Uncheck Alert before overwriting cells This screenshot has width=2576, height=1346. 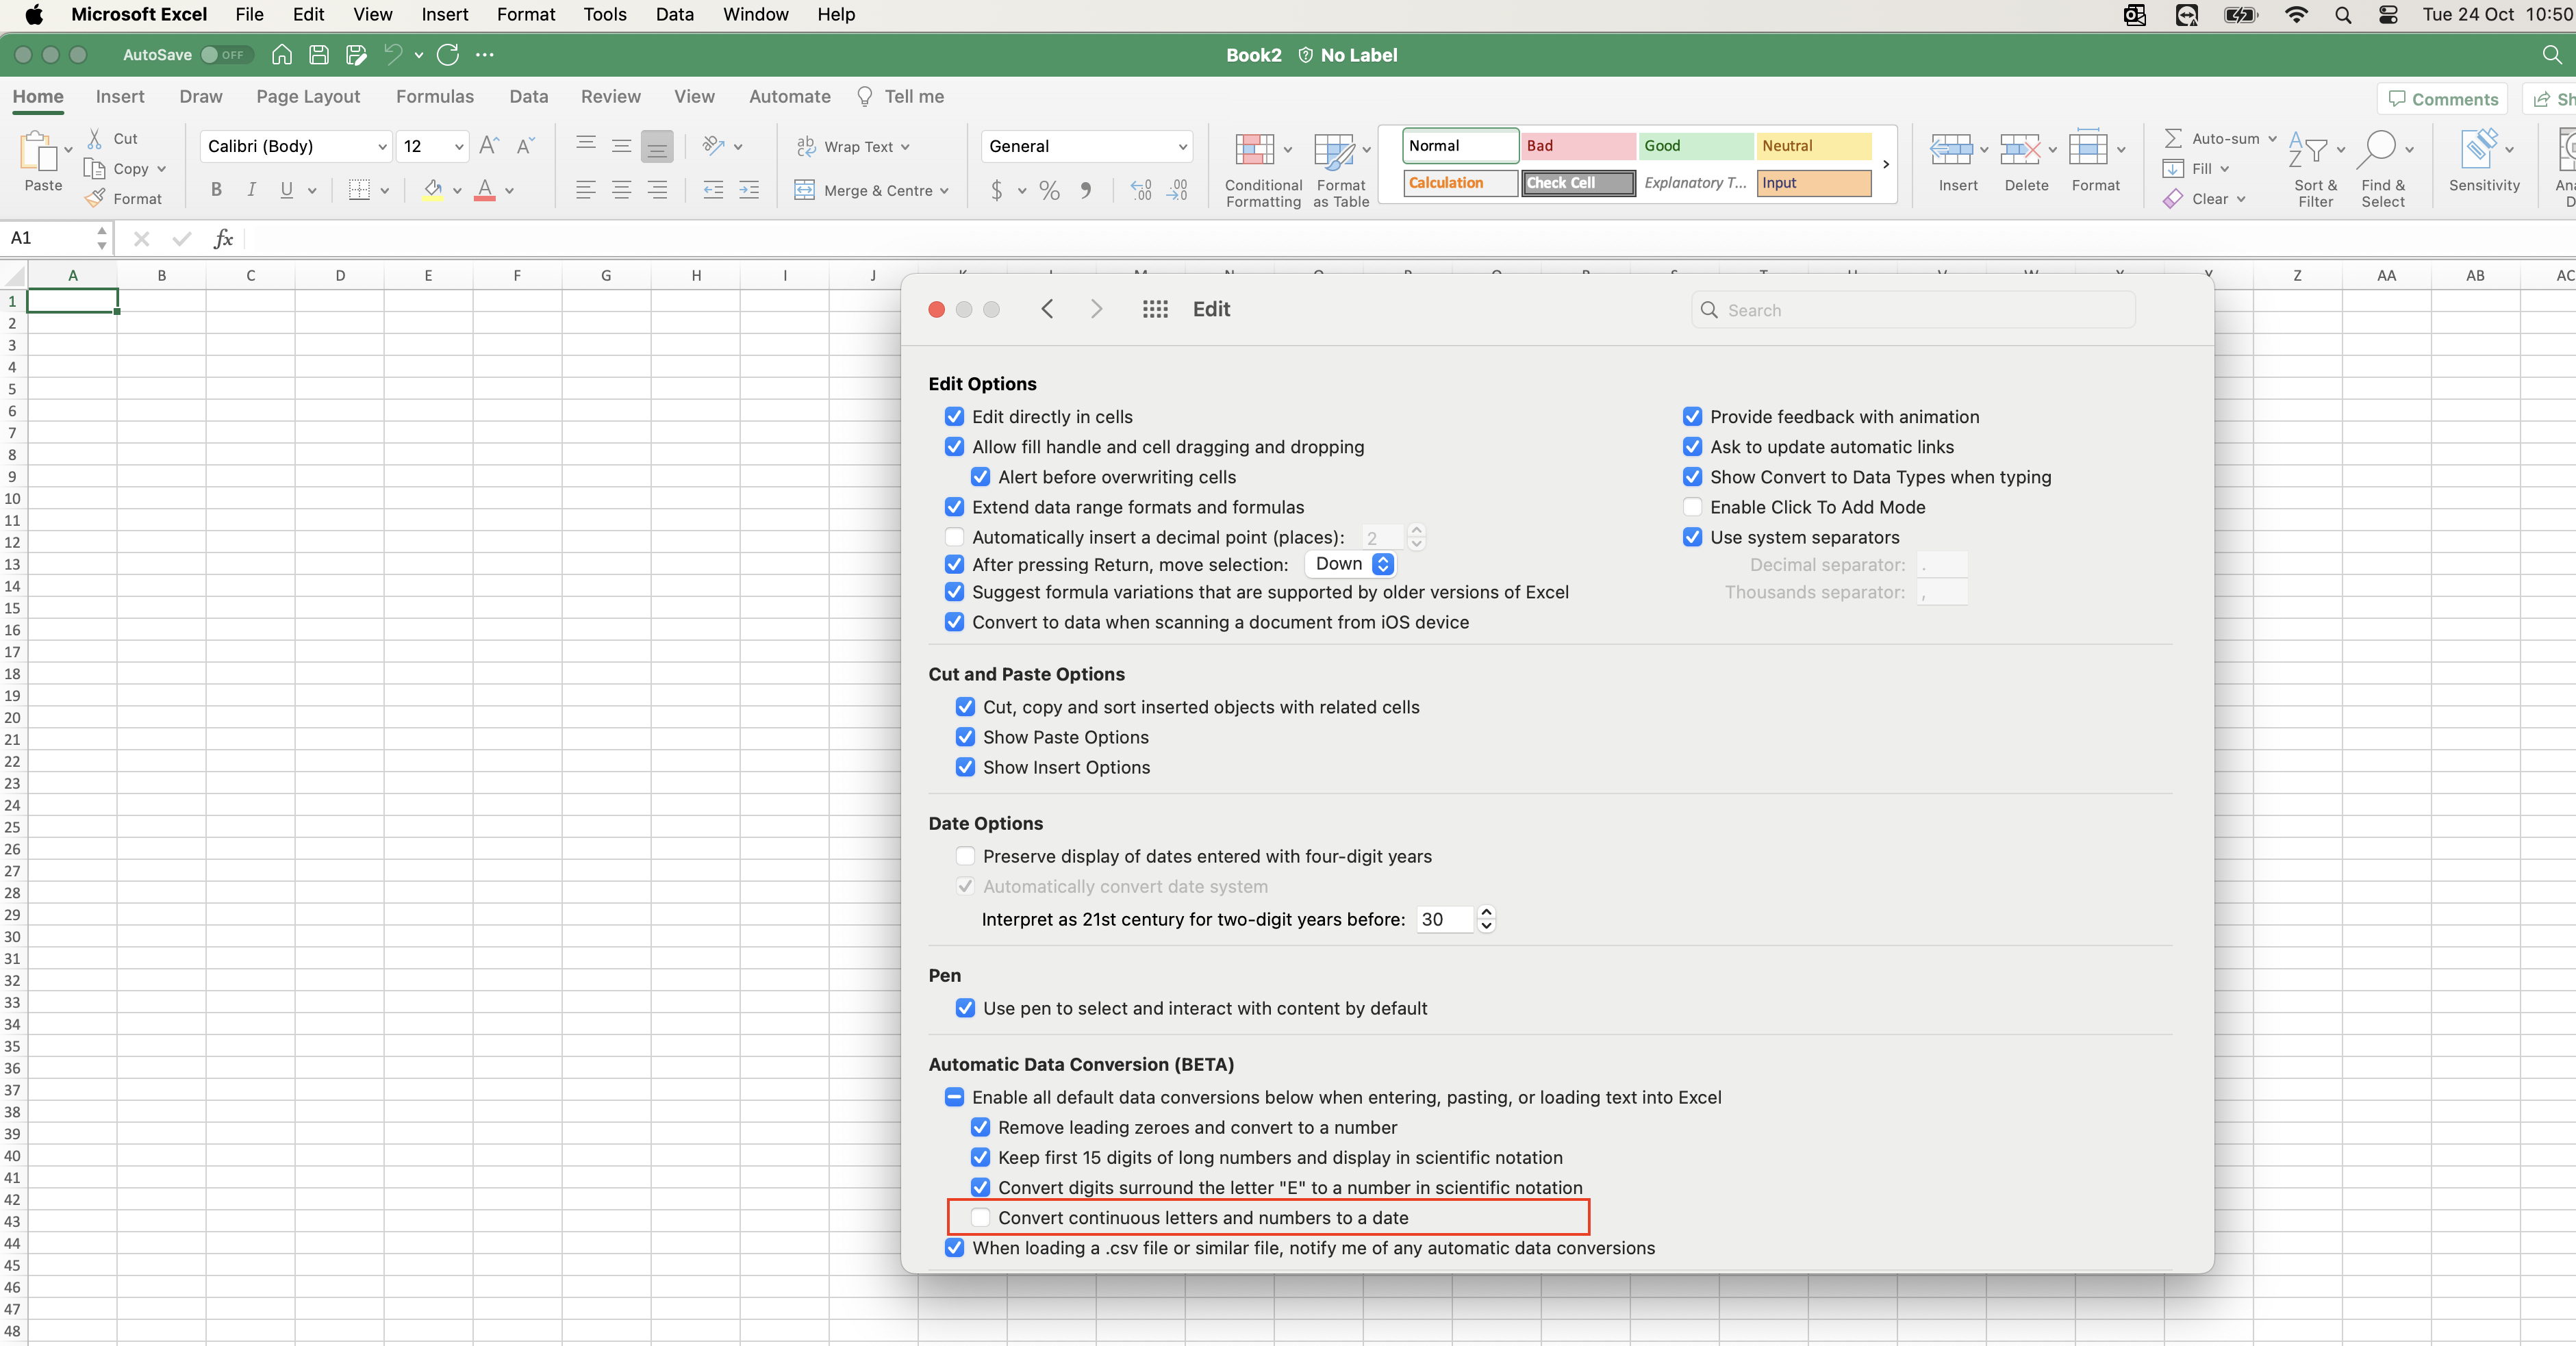tap(980, 477)
